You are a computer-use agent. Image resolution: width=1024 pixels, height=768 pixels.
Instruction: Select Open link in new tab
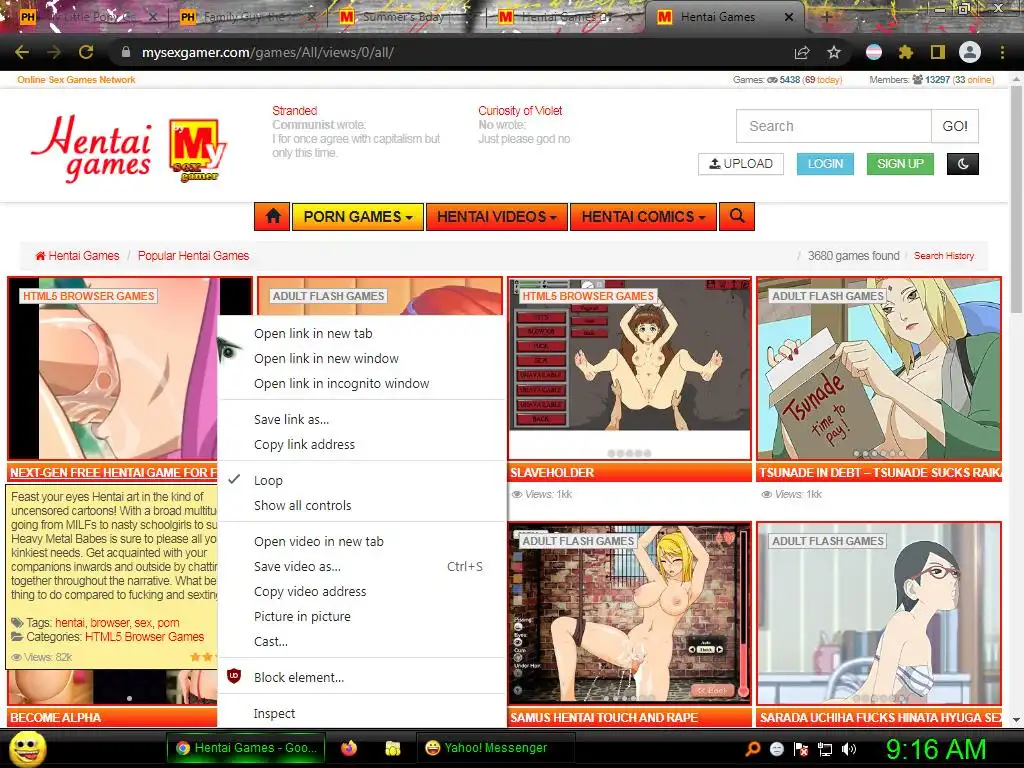pyautogui.click(x=362, y=334)
